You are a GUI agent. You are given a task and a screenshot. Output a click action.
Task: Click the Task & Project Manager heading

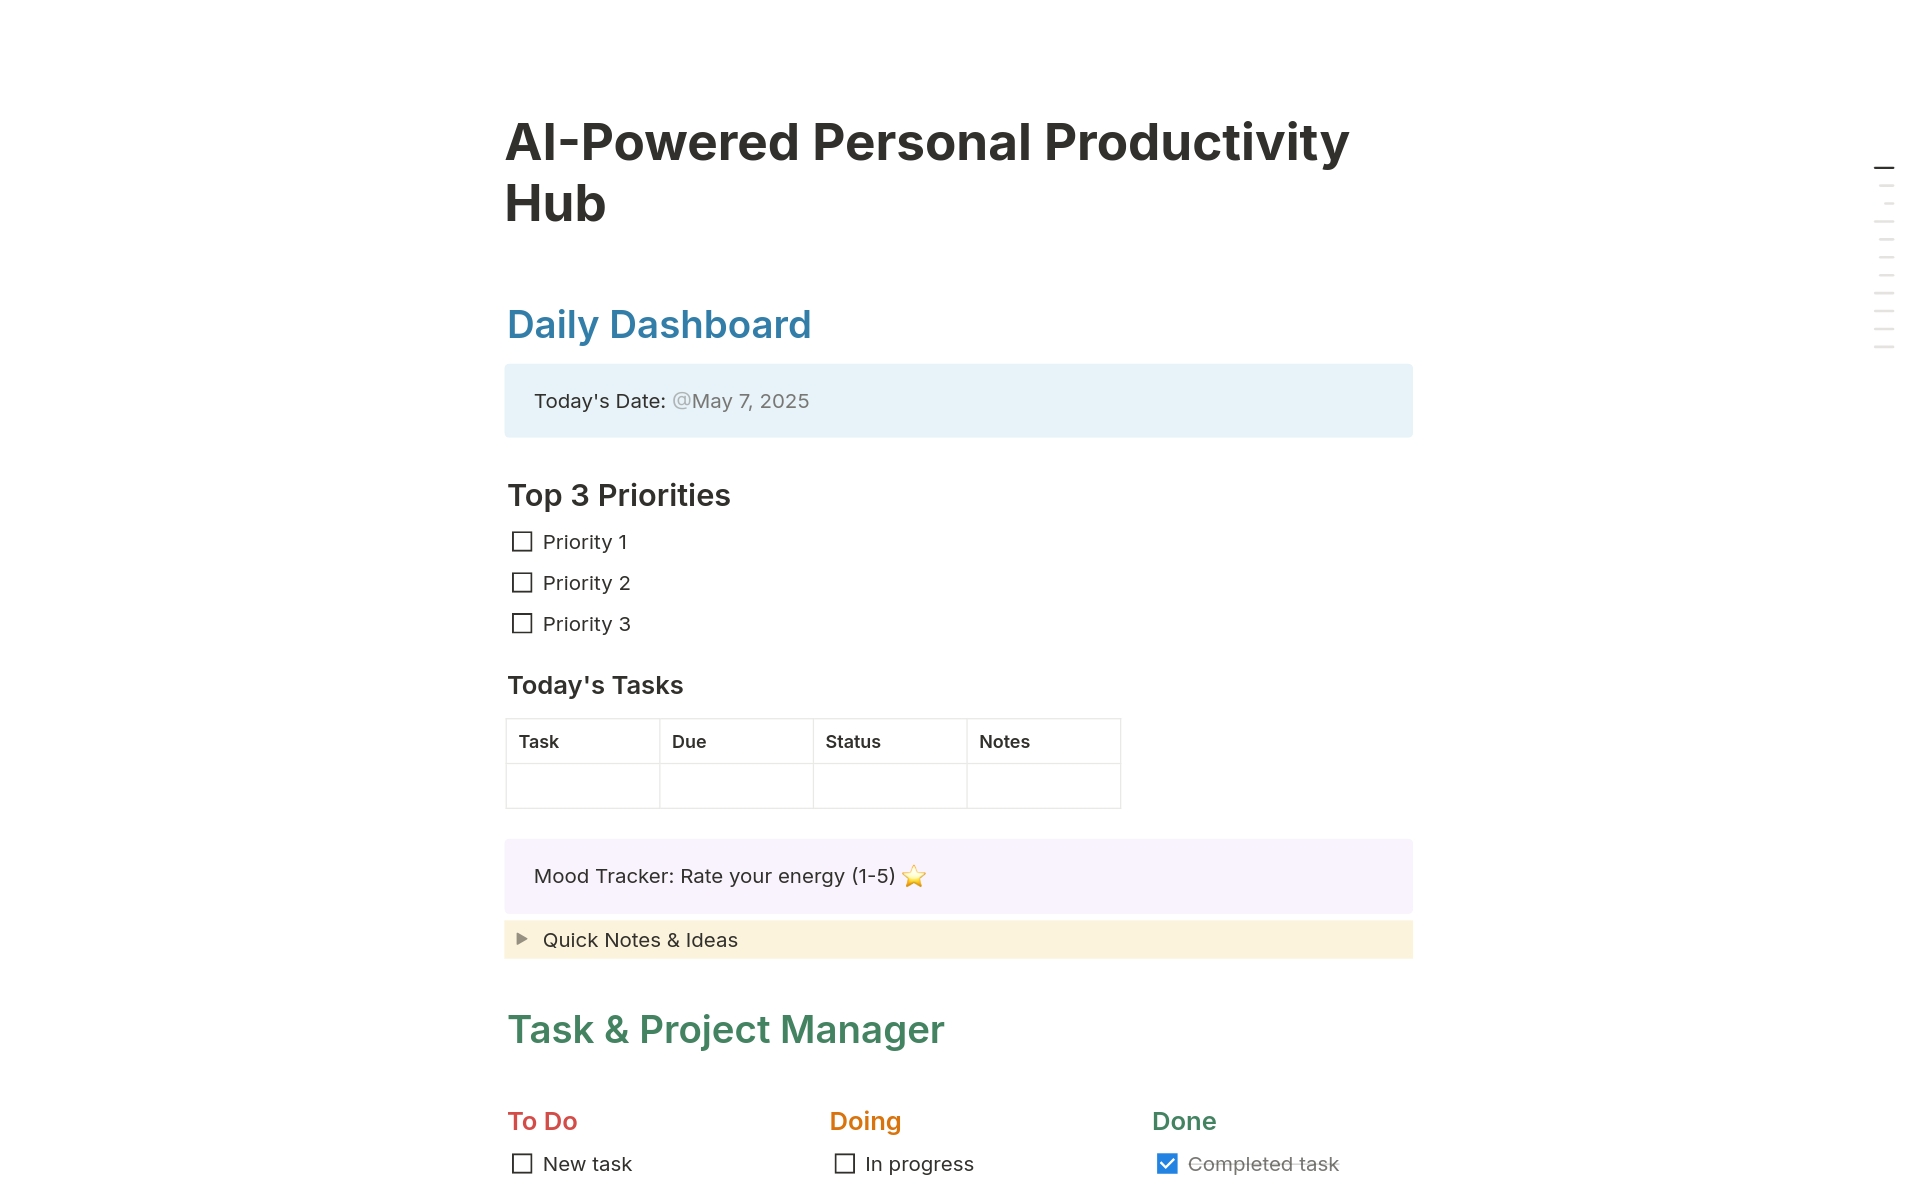tap(725, 1029)
